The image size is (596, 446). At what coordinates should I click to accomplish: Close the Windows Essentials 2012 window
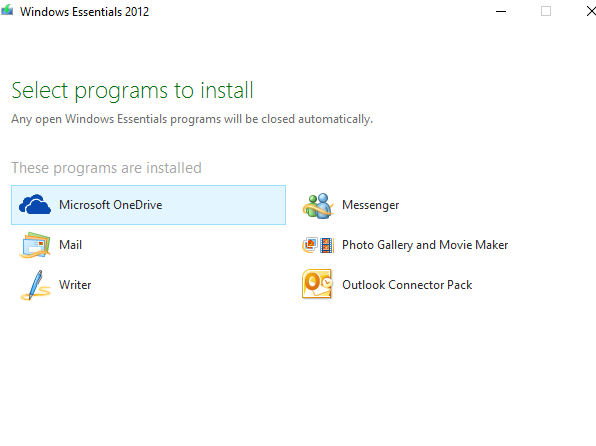(590, 11)
